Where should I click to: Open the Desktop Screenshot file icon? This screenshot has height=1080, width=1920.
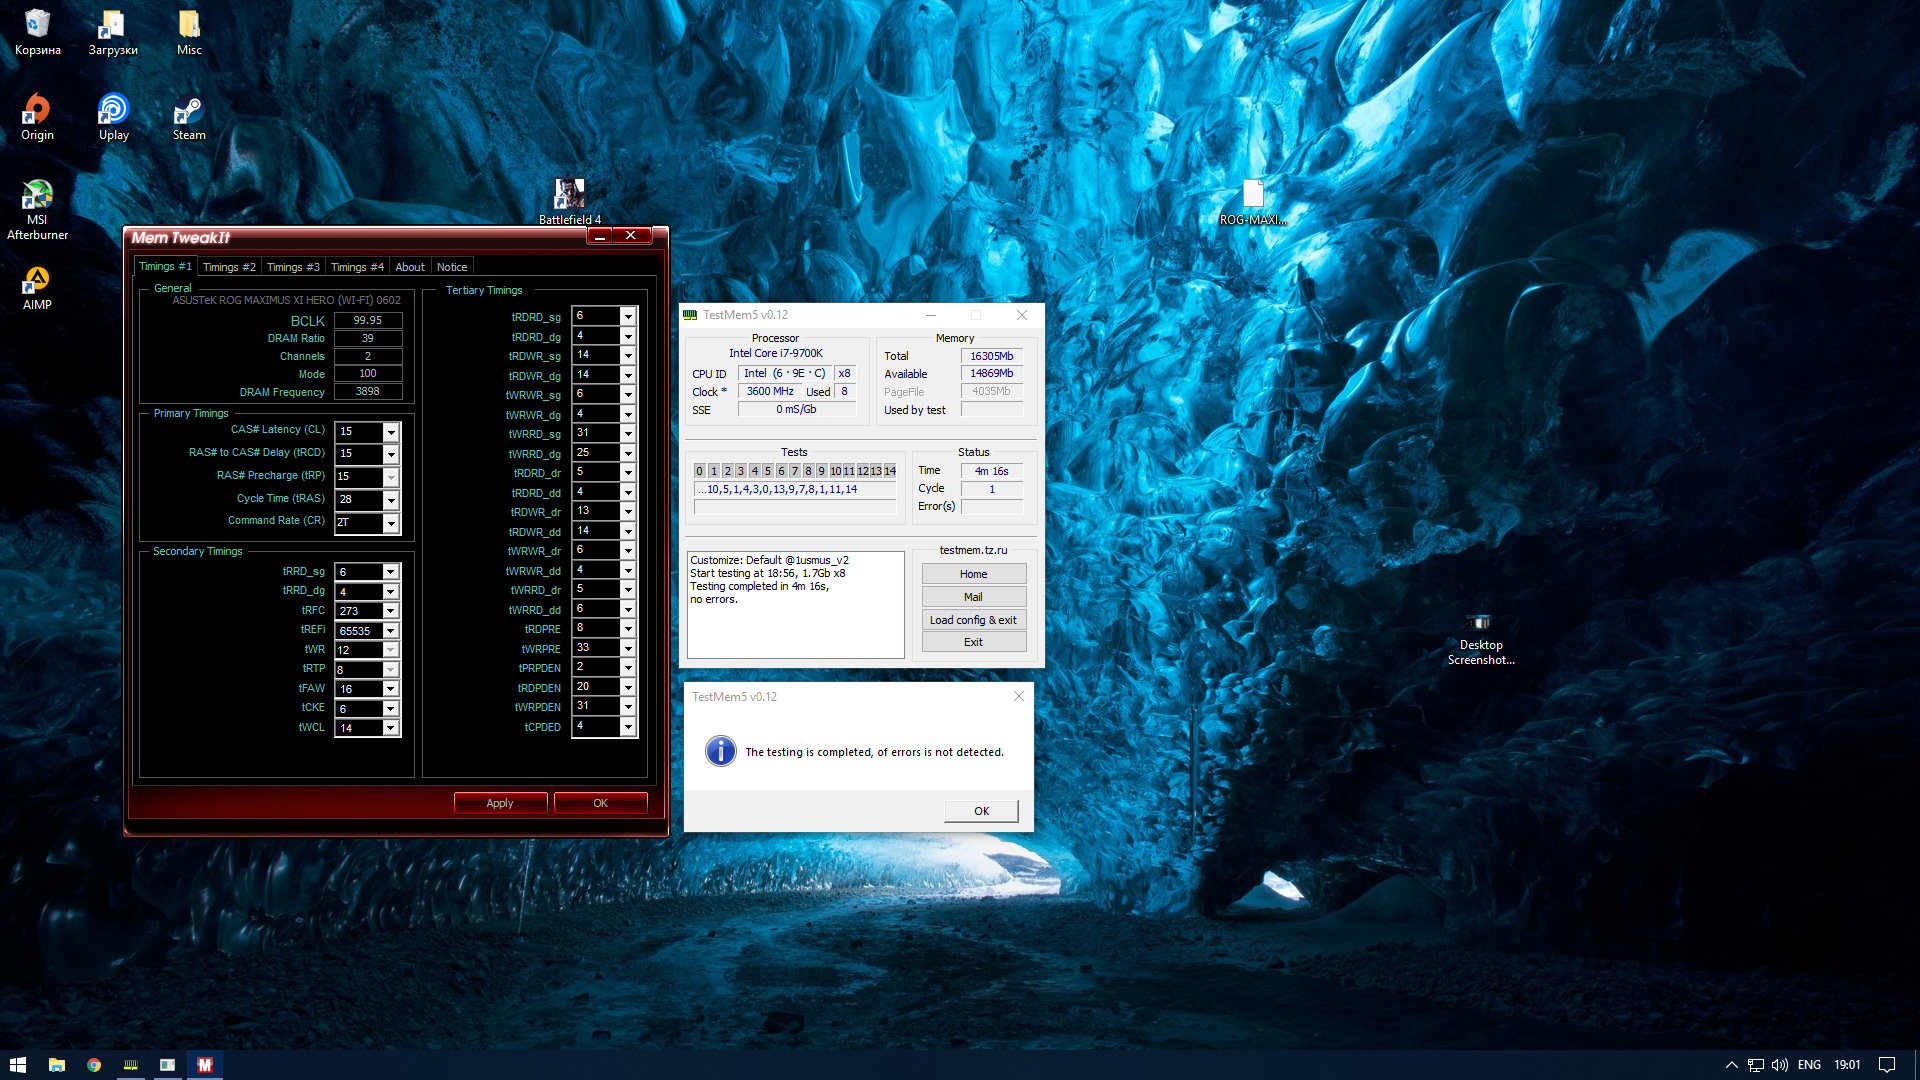coord(1480,623)
